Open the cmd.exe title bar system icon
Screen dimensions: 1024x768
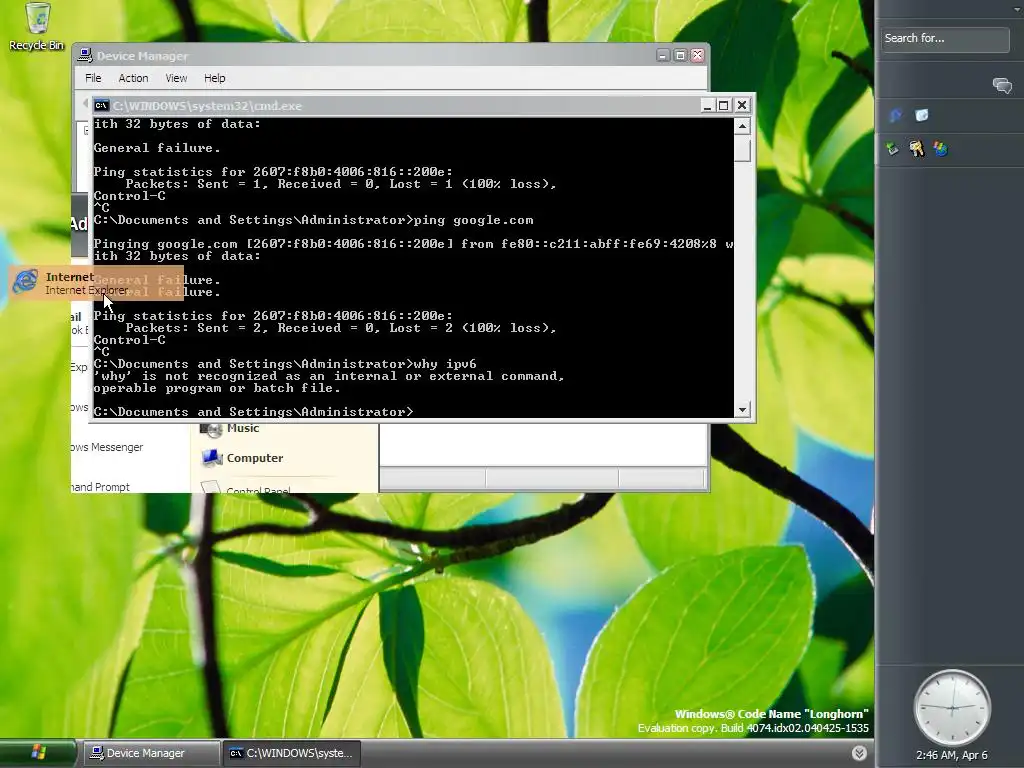101,105
